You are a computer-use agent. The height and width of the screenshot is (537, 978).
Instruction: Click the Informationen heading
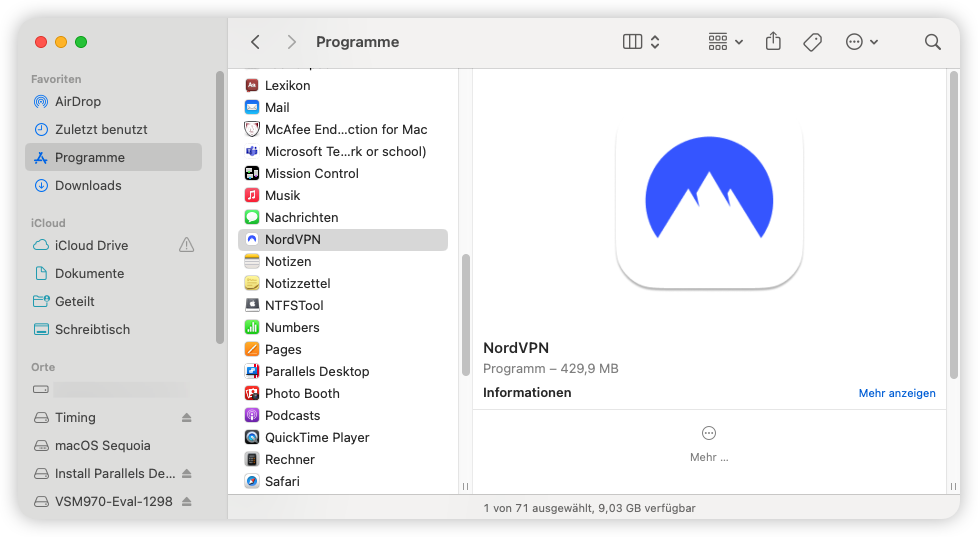click(x=527, y=392)
